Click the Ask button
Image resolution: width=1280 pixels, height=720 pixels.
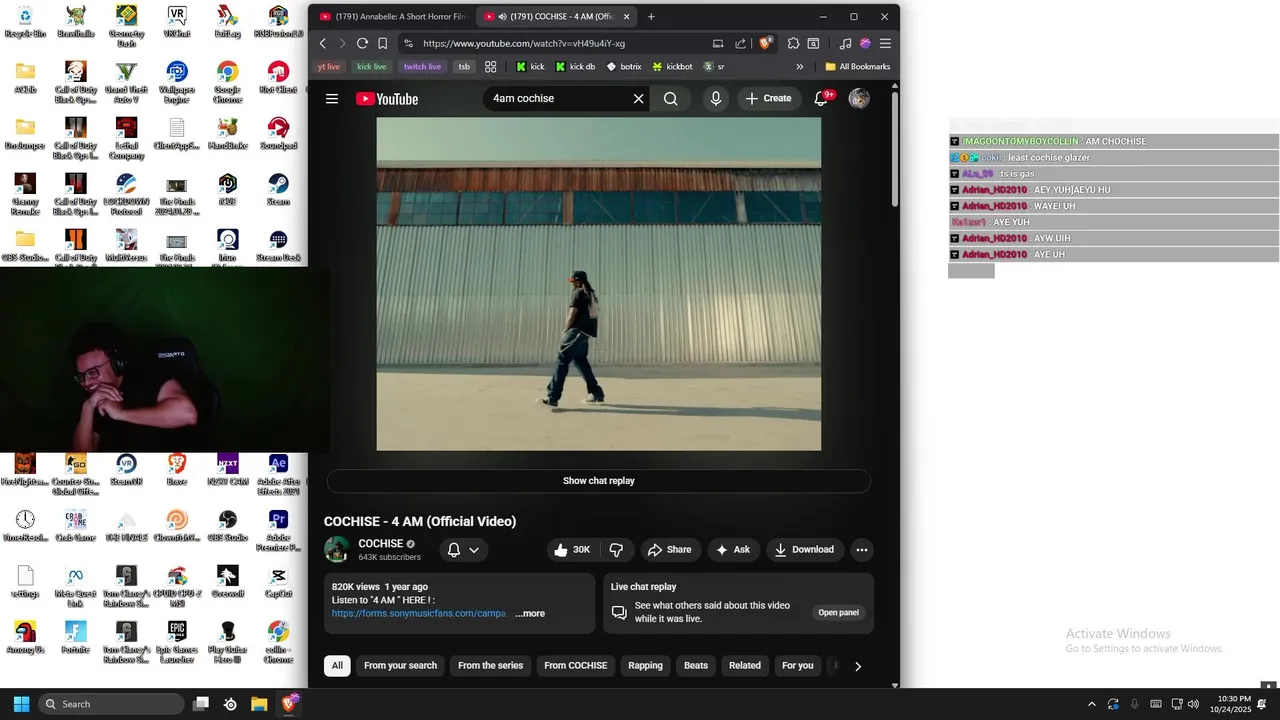point(732,550)
